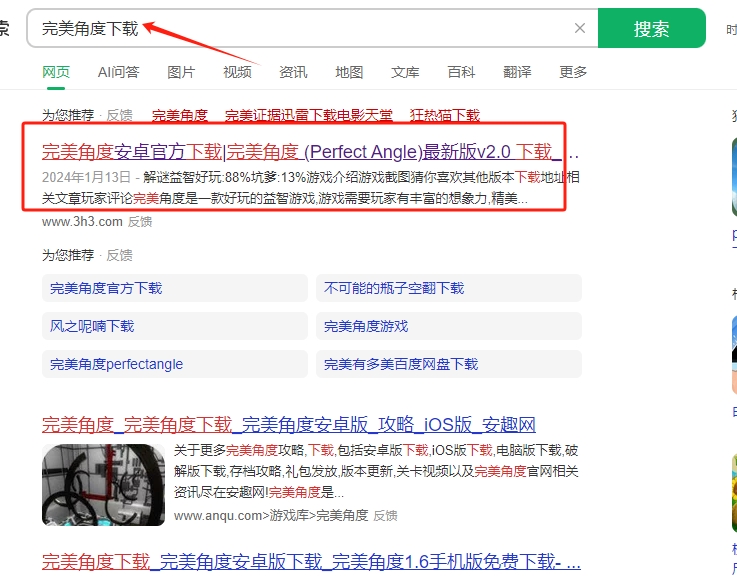Screen dimensions: 737x578
Task: Open suggestion 完美证据迅雷下载电影天堂
Action: point(308,115)
